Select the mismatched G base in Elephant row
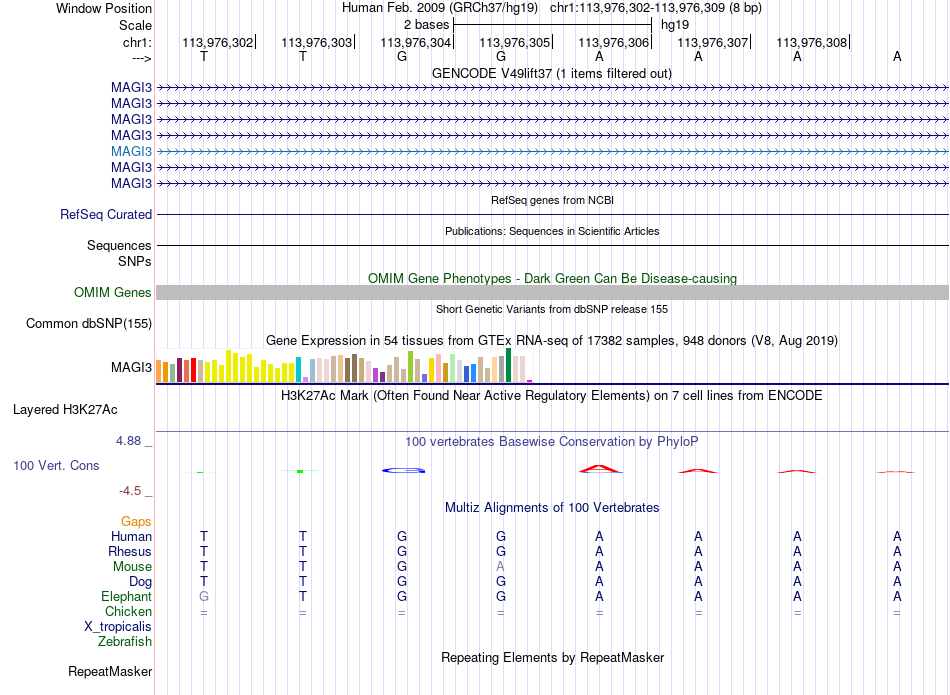The image size is (950, 695). 204,596
